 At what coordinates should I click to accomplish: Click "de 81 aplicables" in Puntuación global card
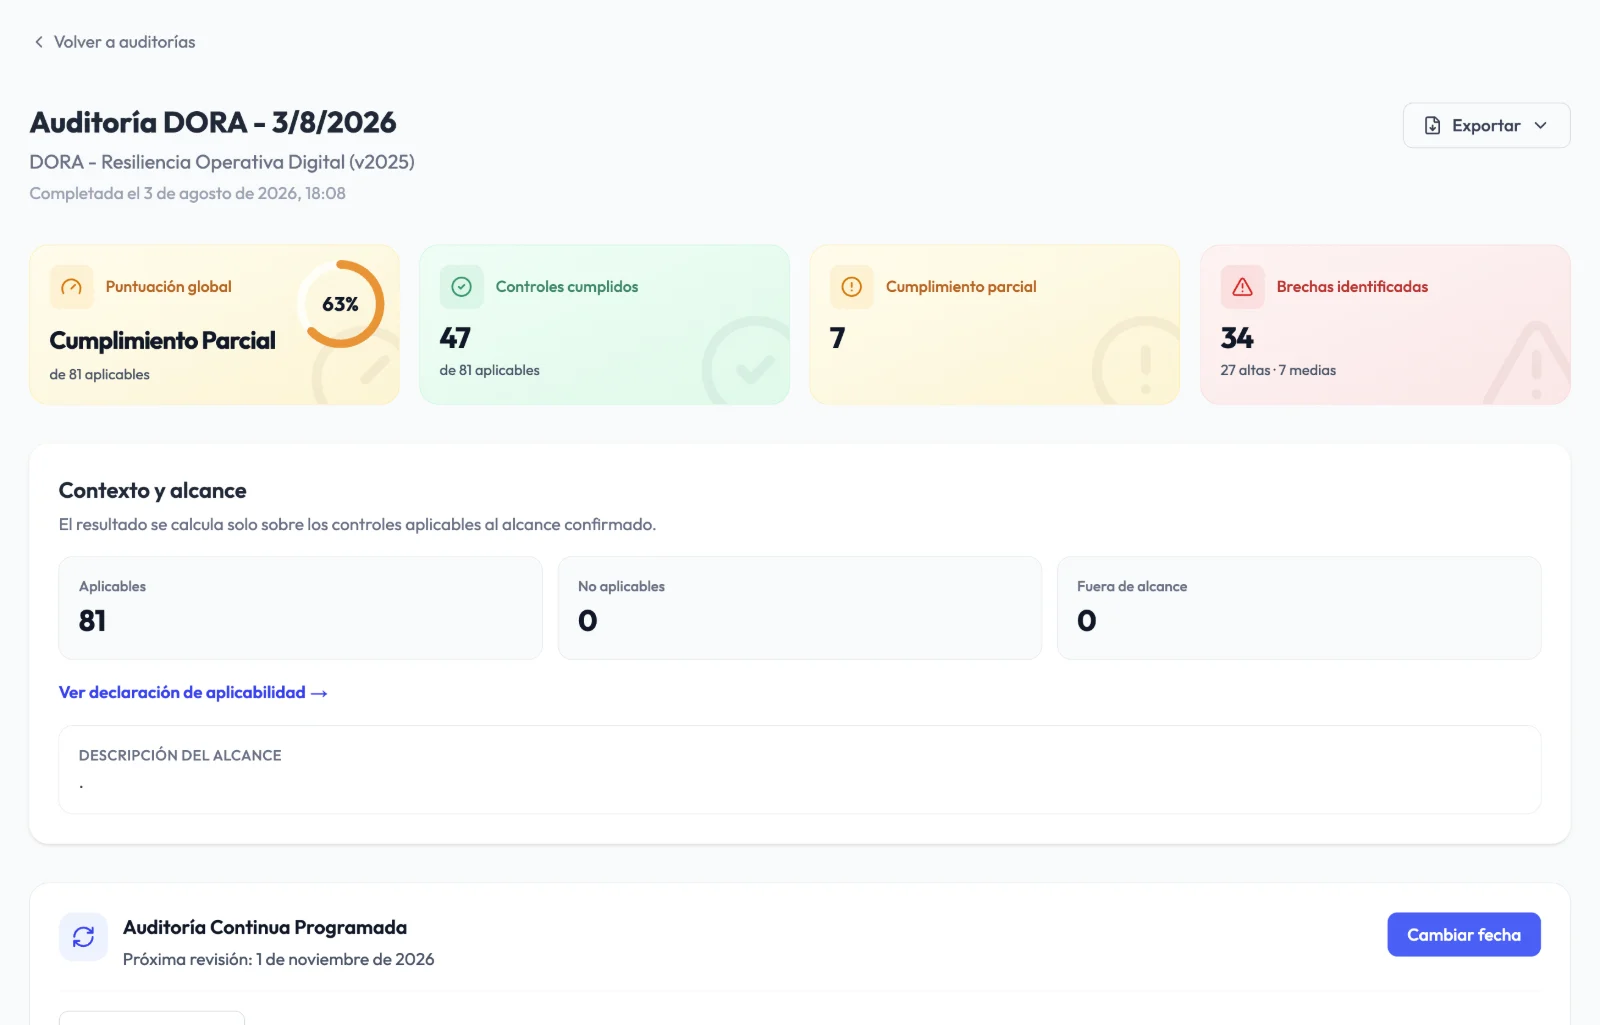[100, 374]
